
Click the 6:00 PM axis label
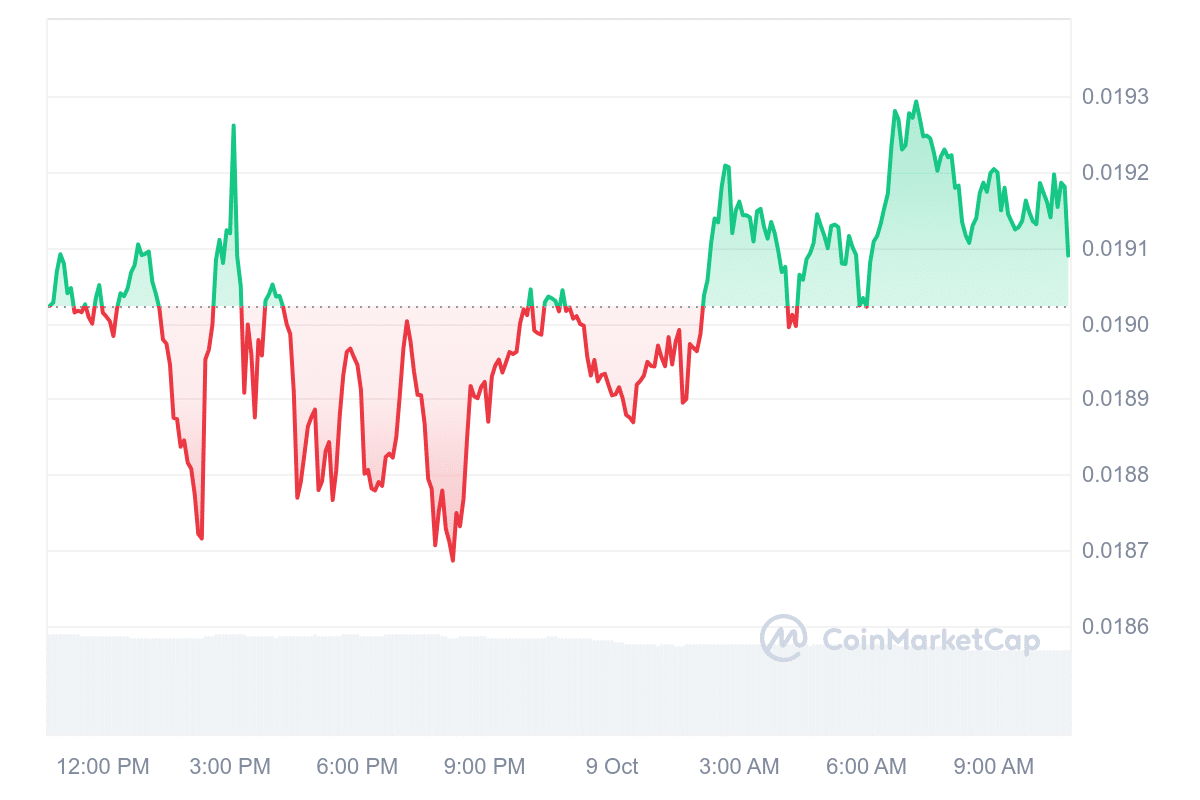[357, 767]
